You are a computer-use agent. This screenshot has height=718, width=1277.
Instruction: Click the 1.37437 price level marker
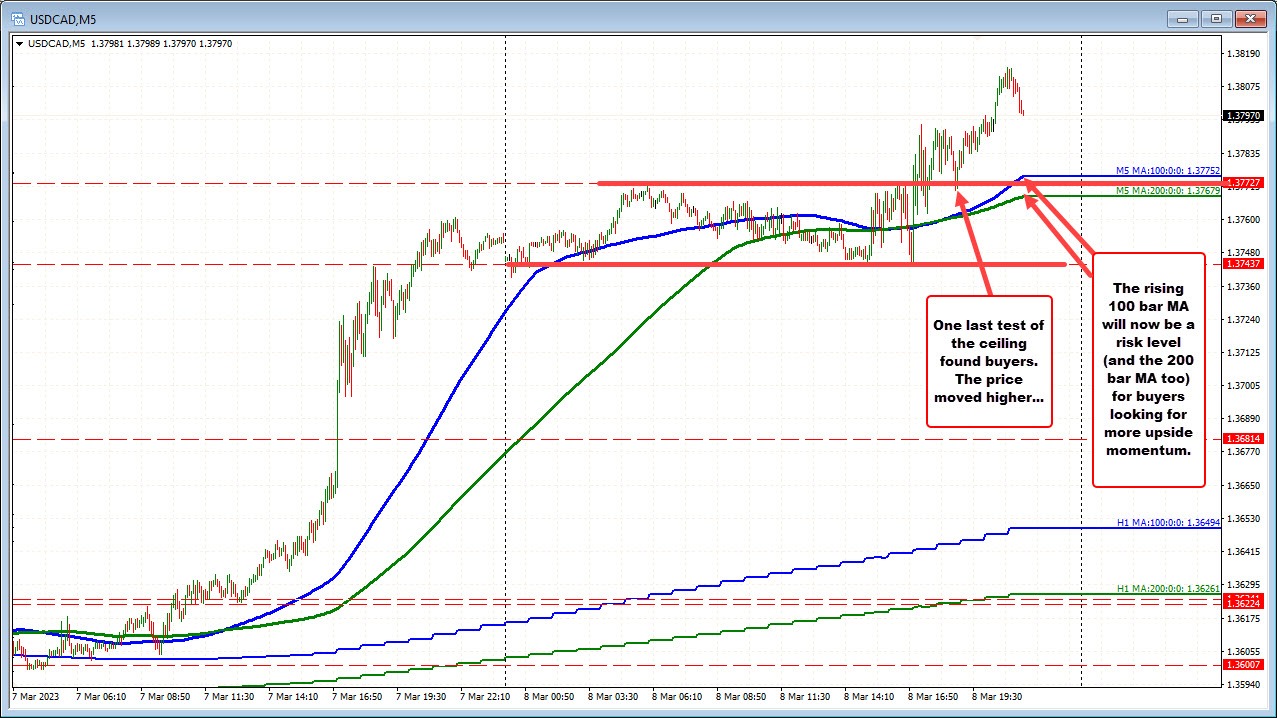(1245, 264)
